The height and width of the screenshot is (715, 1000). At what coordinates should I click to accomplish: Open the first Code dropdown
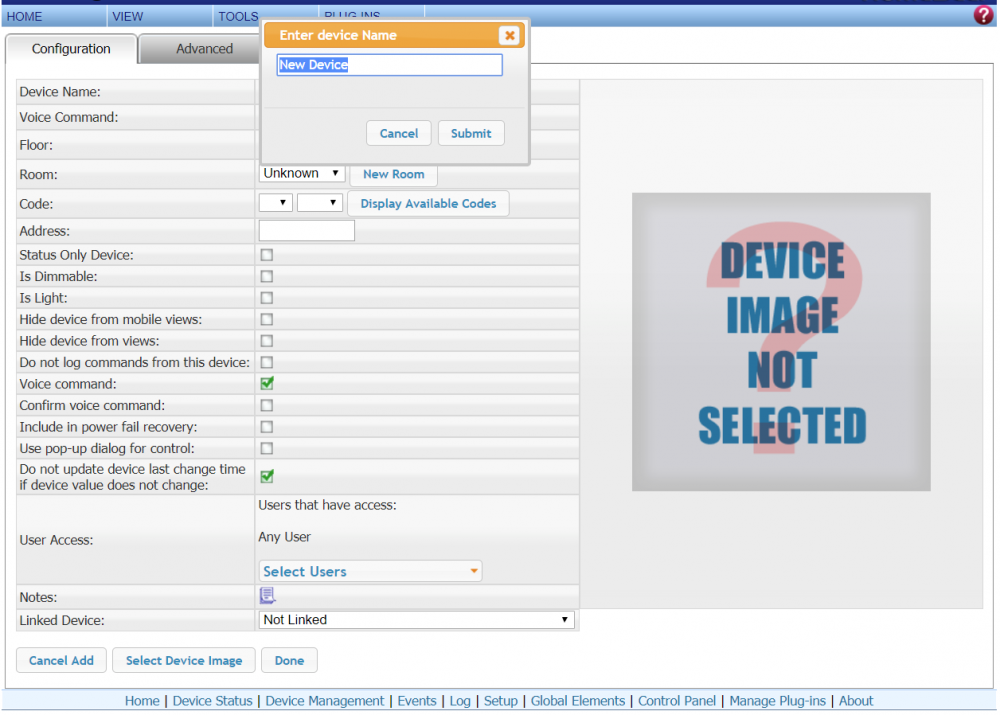[275, 203]
